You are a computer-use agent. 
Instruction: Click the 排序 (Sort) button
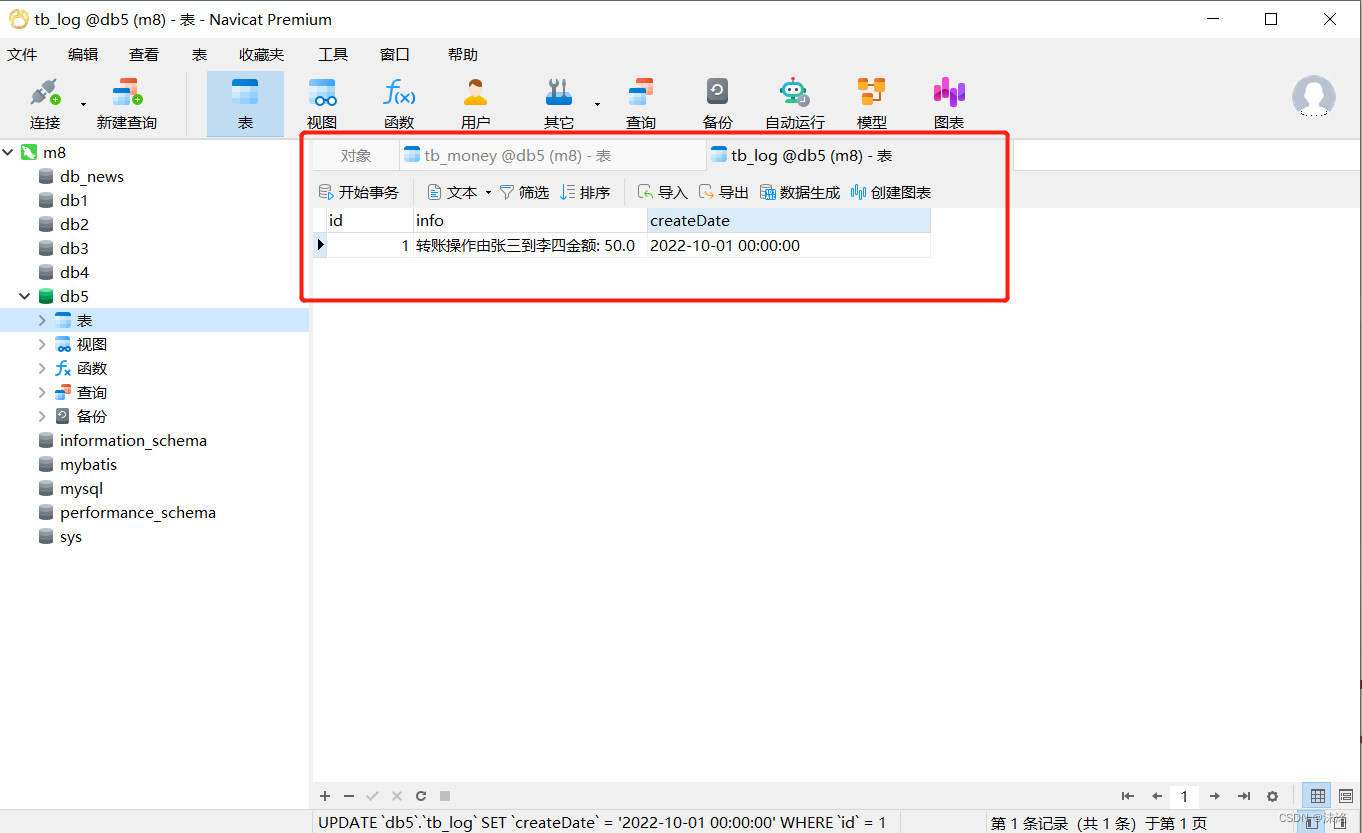tap(585, 192)
